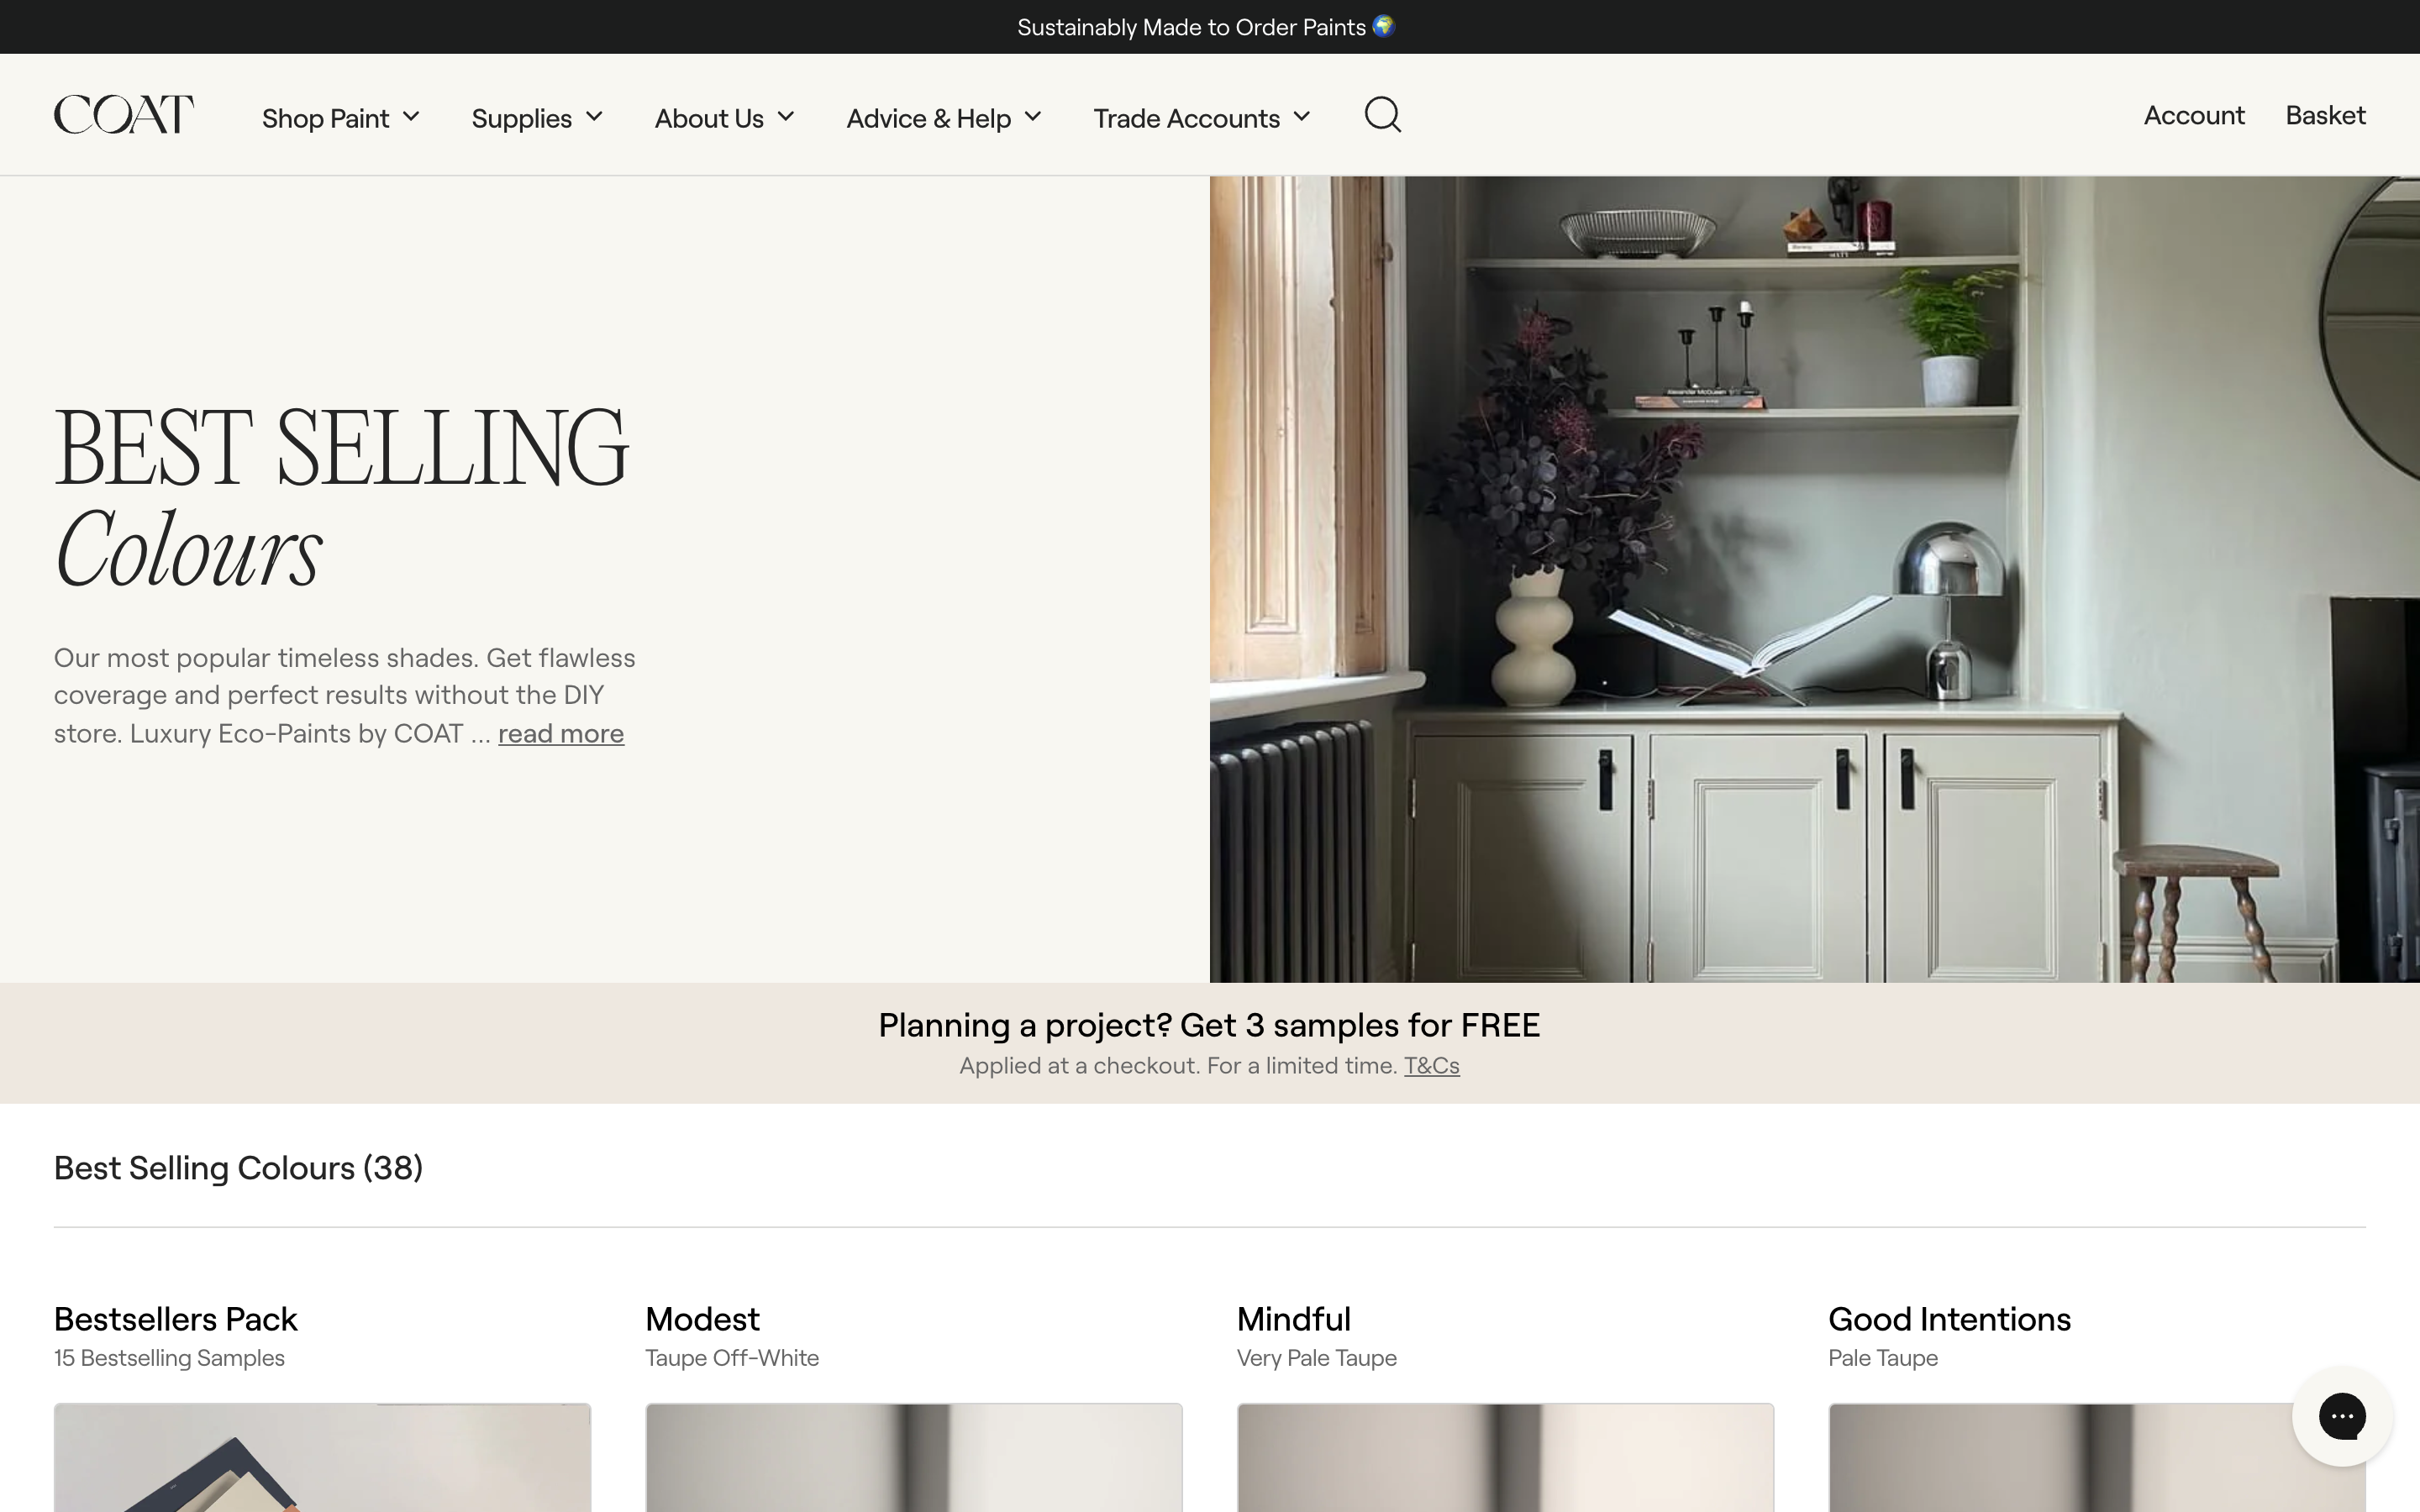Open the Bestsellers Pack thumbnail

[x=322, y=1457]
